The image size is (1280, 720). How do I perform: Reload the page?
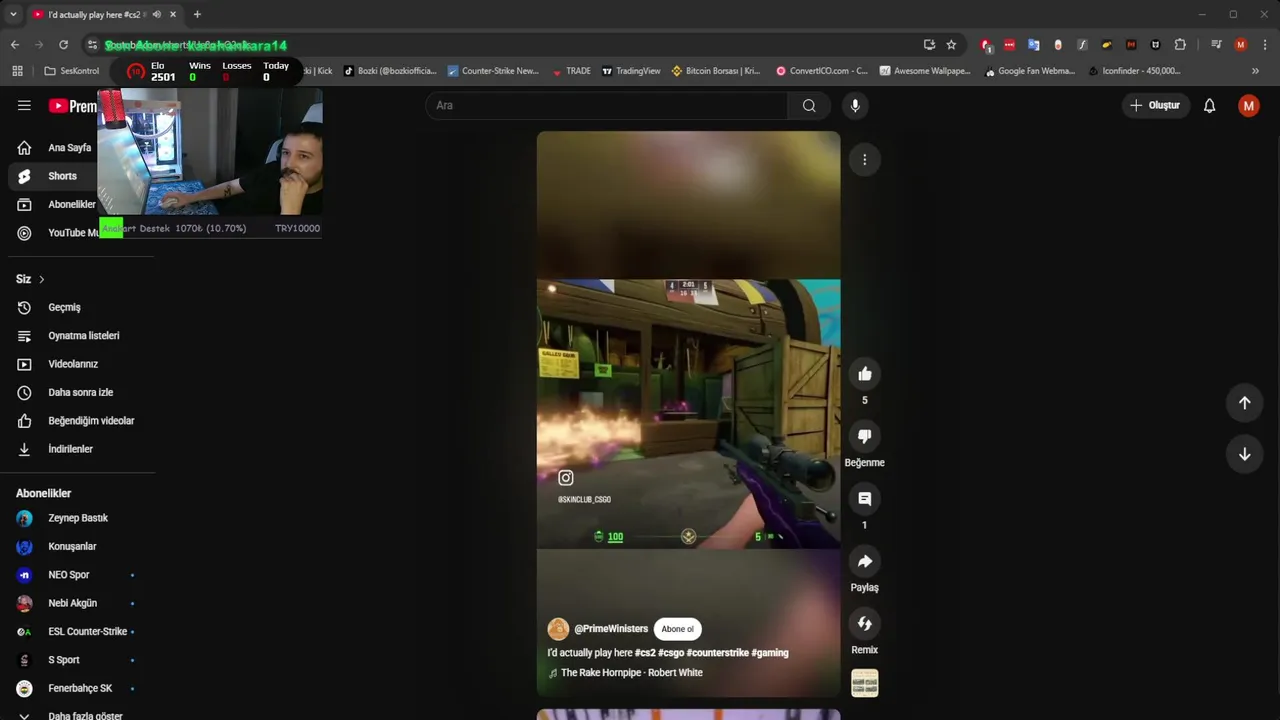(63, 45)
